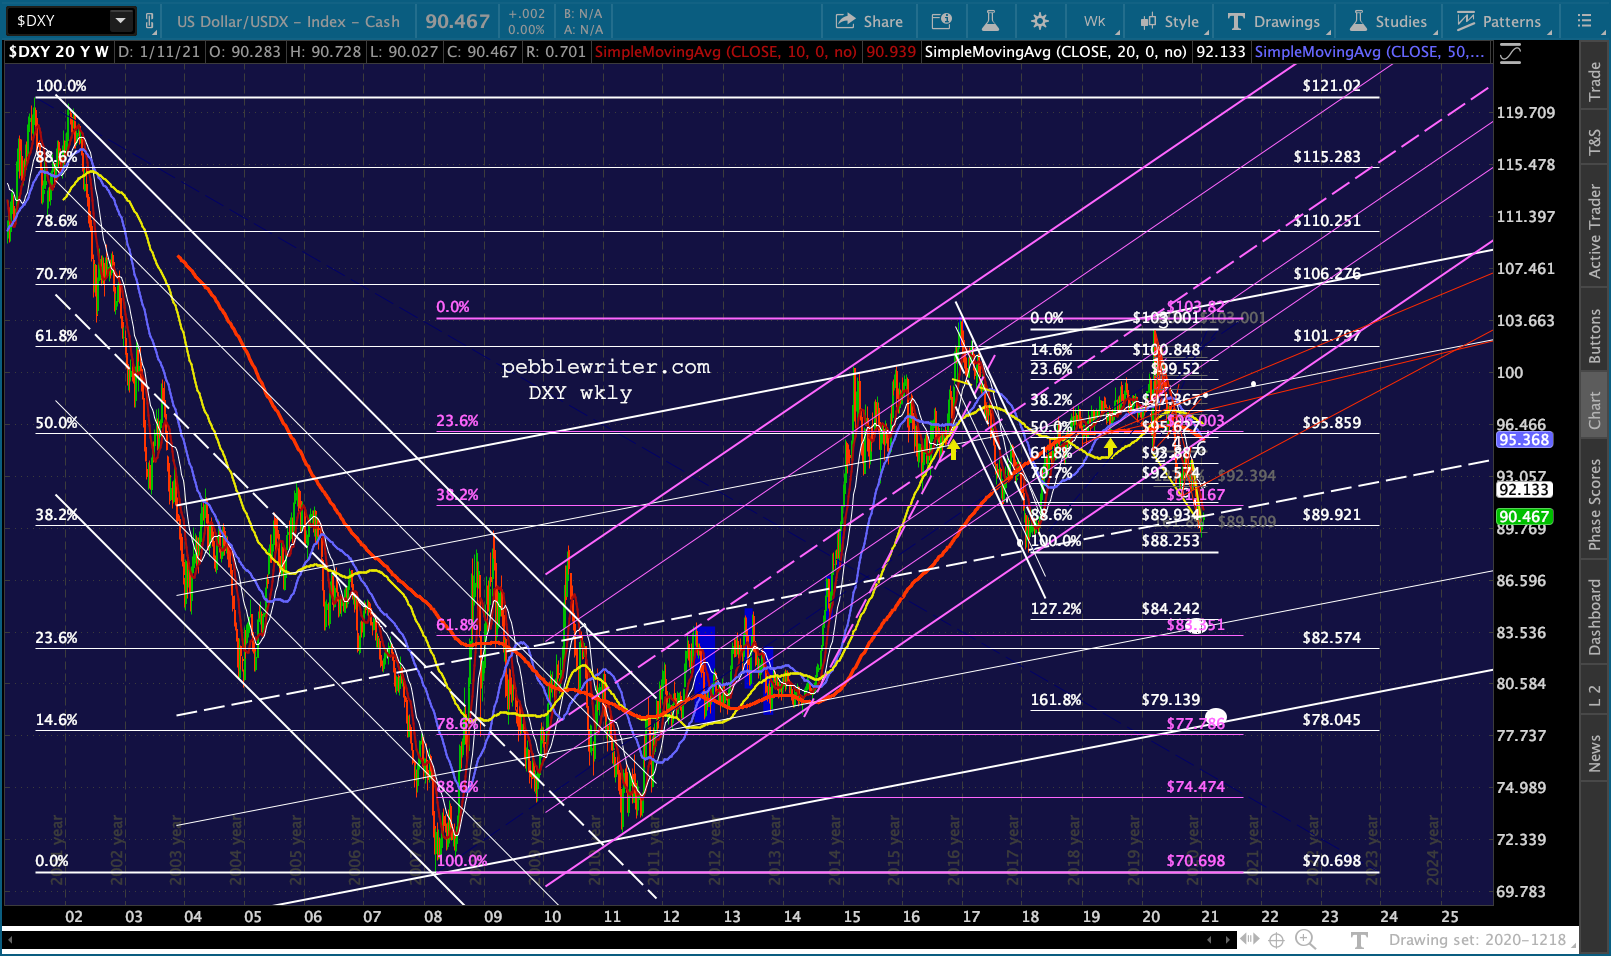Click the purple SimpleMovingAvg 50 study label
Screen dimensions: 1611x956
(x=1370, y=52)
